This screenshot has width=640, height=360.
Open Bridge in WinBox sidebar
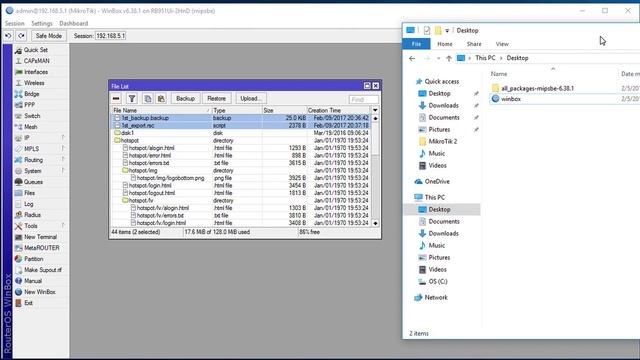pyautogui.click(x=32, y=94)
